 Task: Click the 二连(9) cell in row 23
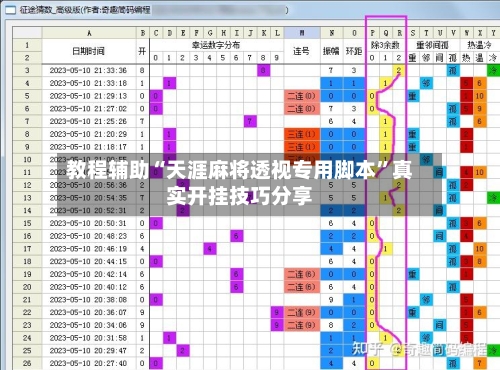pyautogui.click(x=302, y=325)
